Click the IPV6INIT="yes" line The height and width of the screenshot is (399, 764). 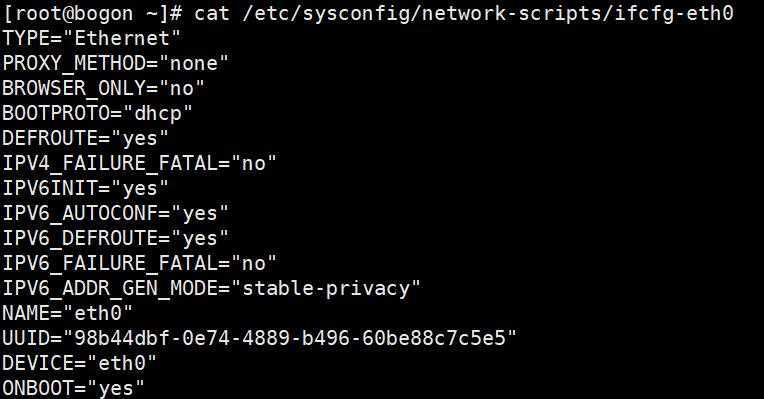point(85,188)
